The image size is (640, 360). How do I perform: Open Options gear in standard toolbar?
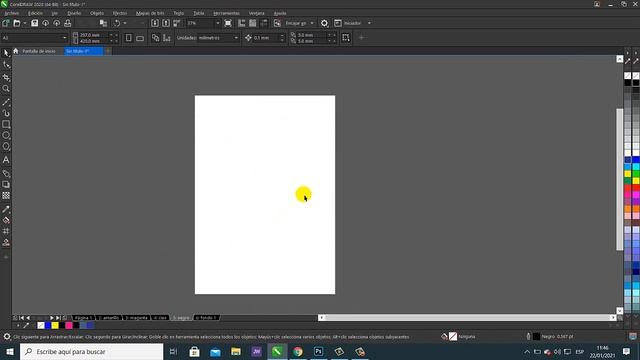click(324, 23)
